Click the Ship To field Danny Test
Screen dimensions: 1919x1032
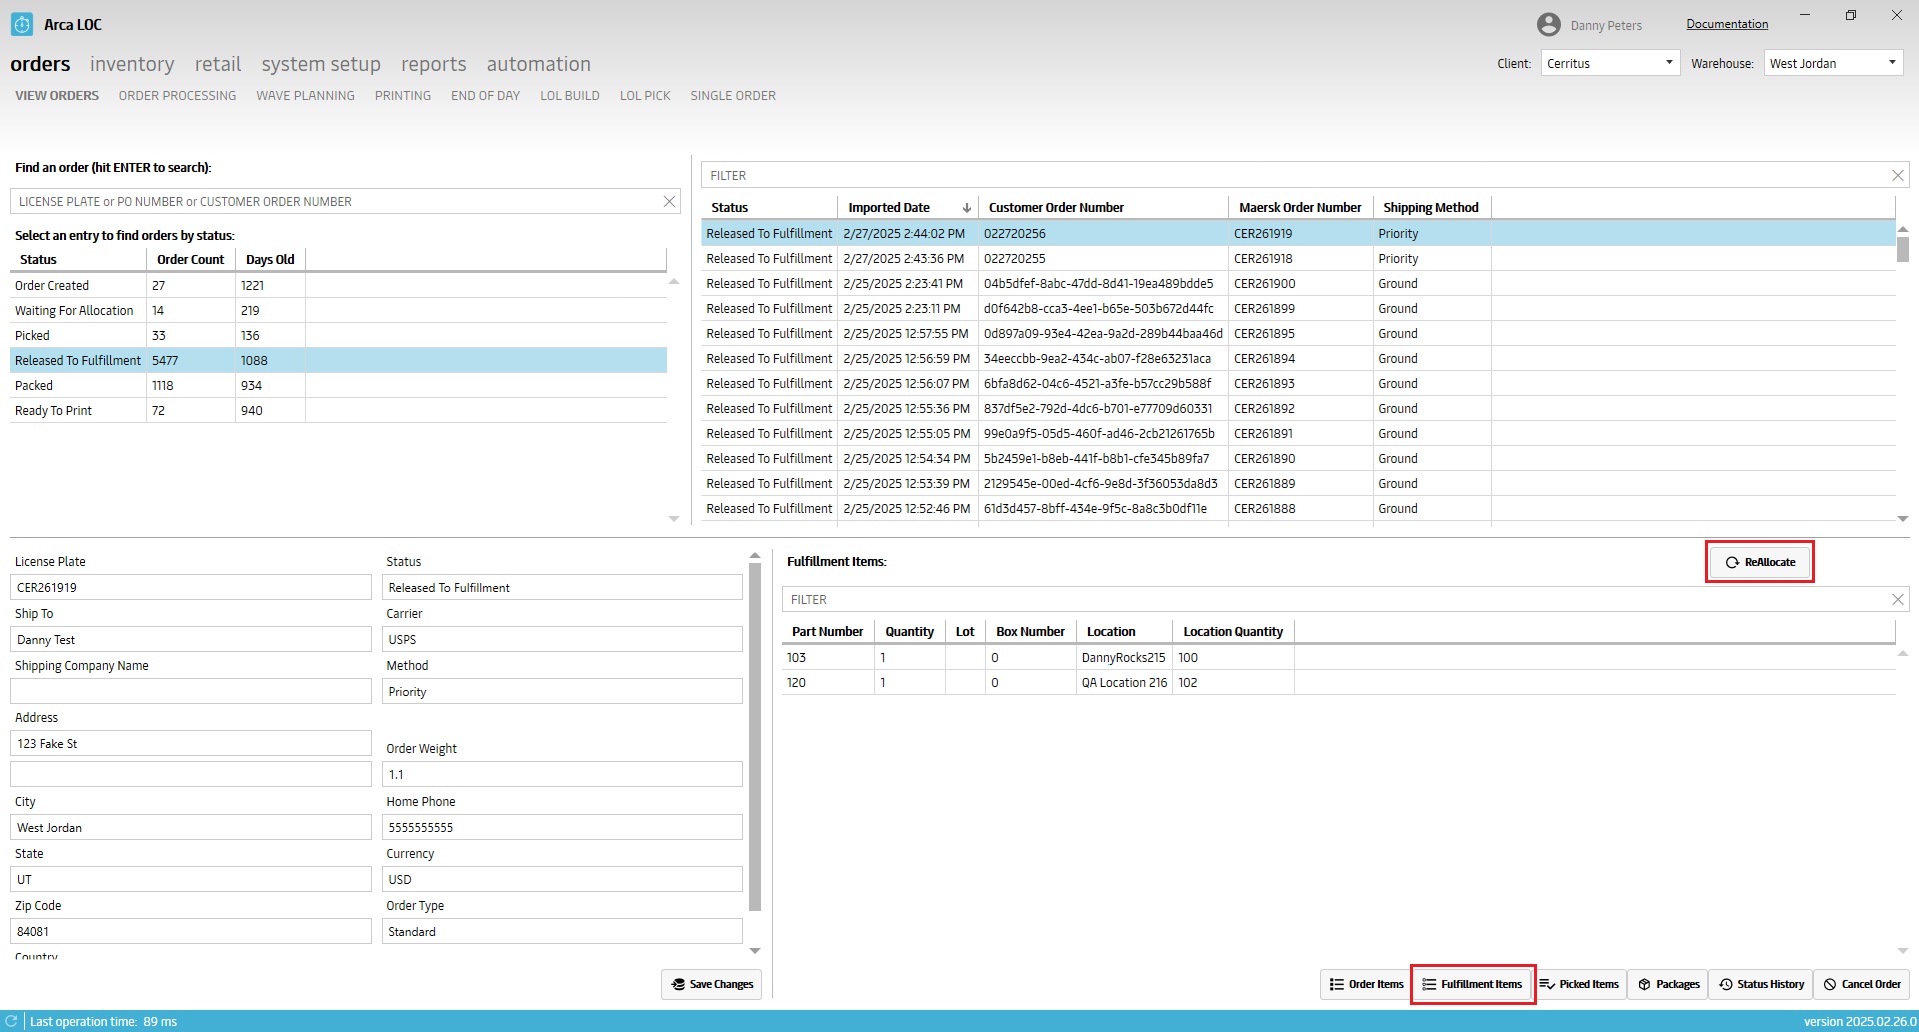(191, 639)
